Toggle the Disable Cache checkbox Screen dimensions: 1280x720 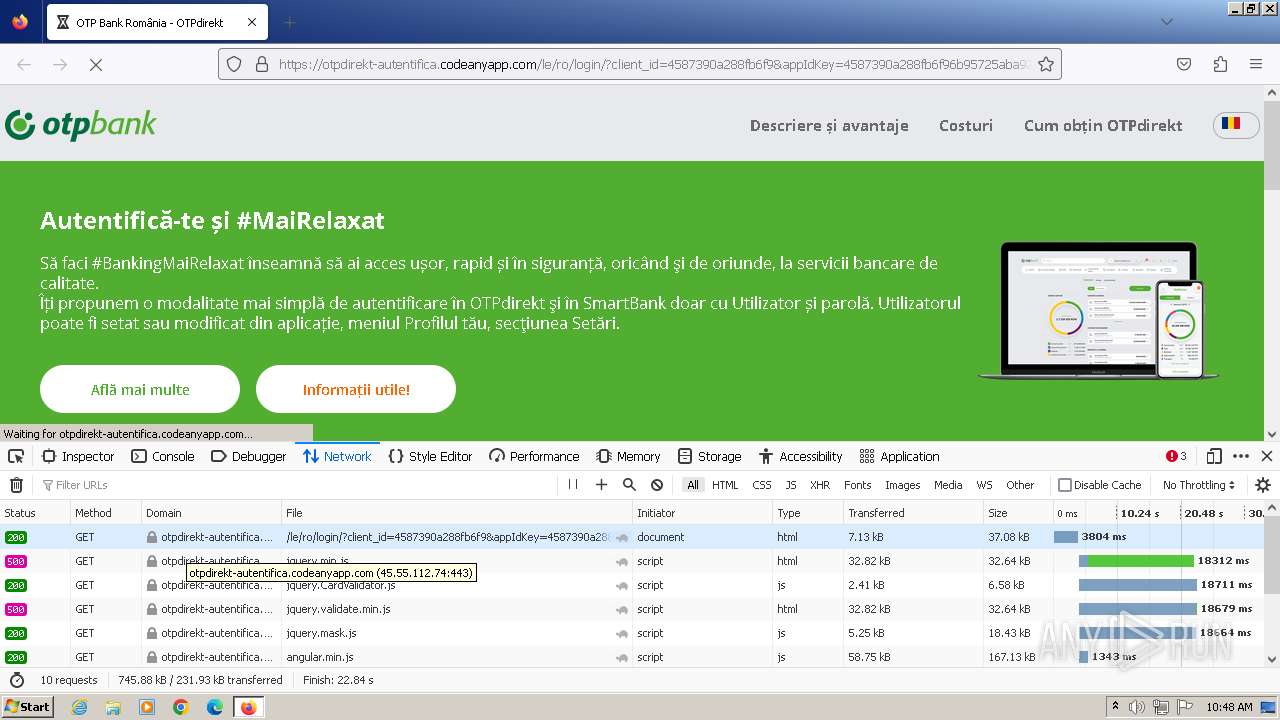(x=1065, y=485)
